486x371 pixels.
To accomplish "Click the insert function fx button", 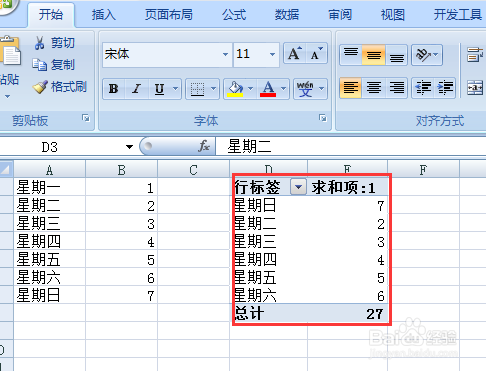I will click(204, 146).
